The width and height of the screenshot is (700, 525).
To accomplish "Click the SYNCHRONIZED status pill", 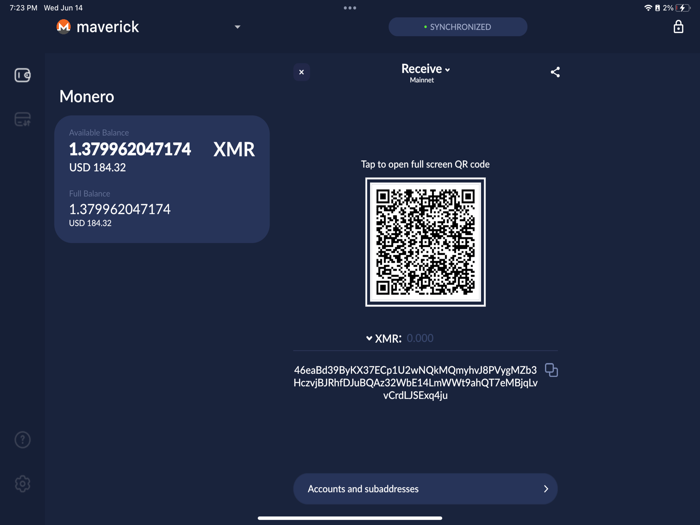I will (x=458, y=27).
